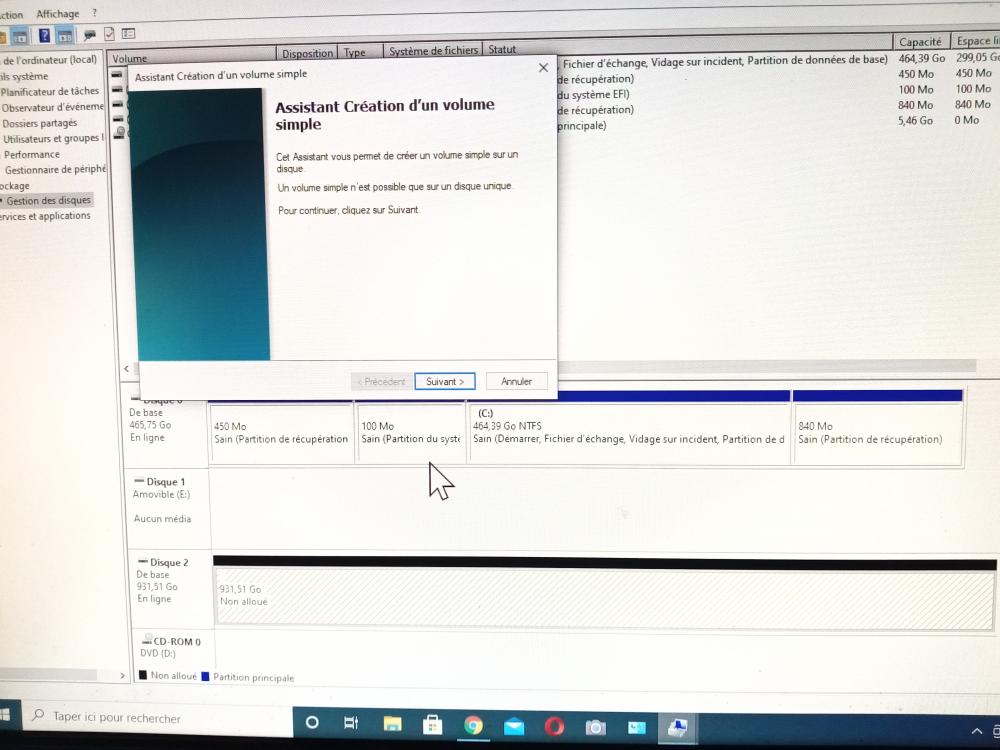Open Microsoft Store from the taskbar
The image size is (1000, 750).
pyautogui.click(x=432, y=725)
